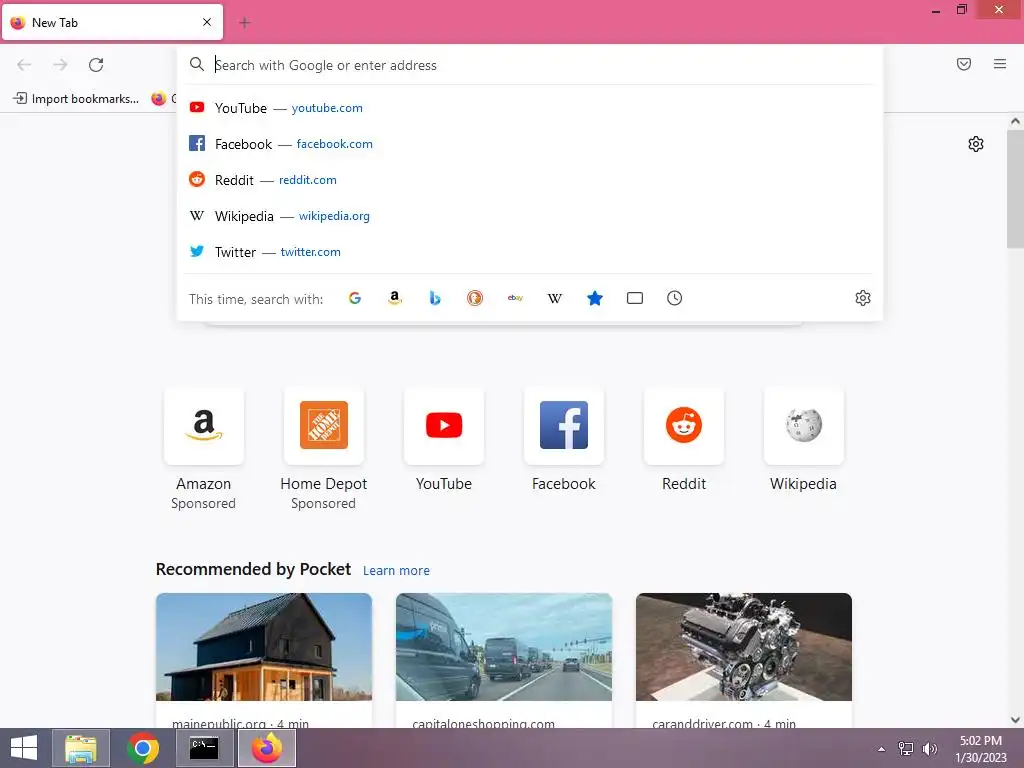This screenshot has height=768, width=1024.
Task: Open the mainepublic.org house article
Action: click(x=264, y=660)
